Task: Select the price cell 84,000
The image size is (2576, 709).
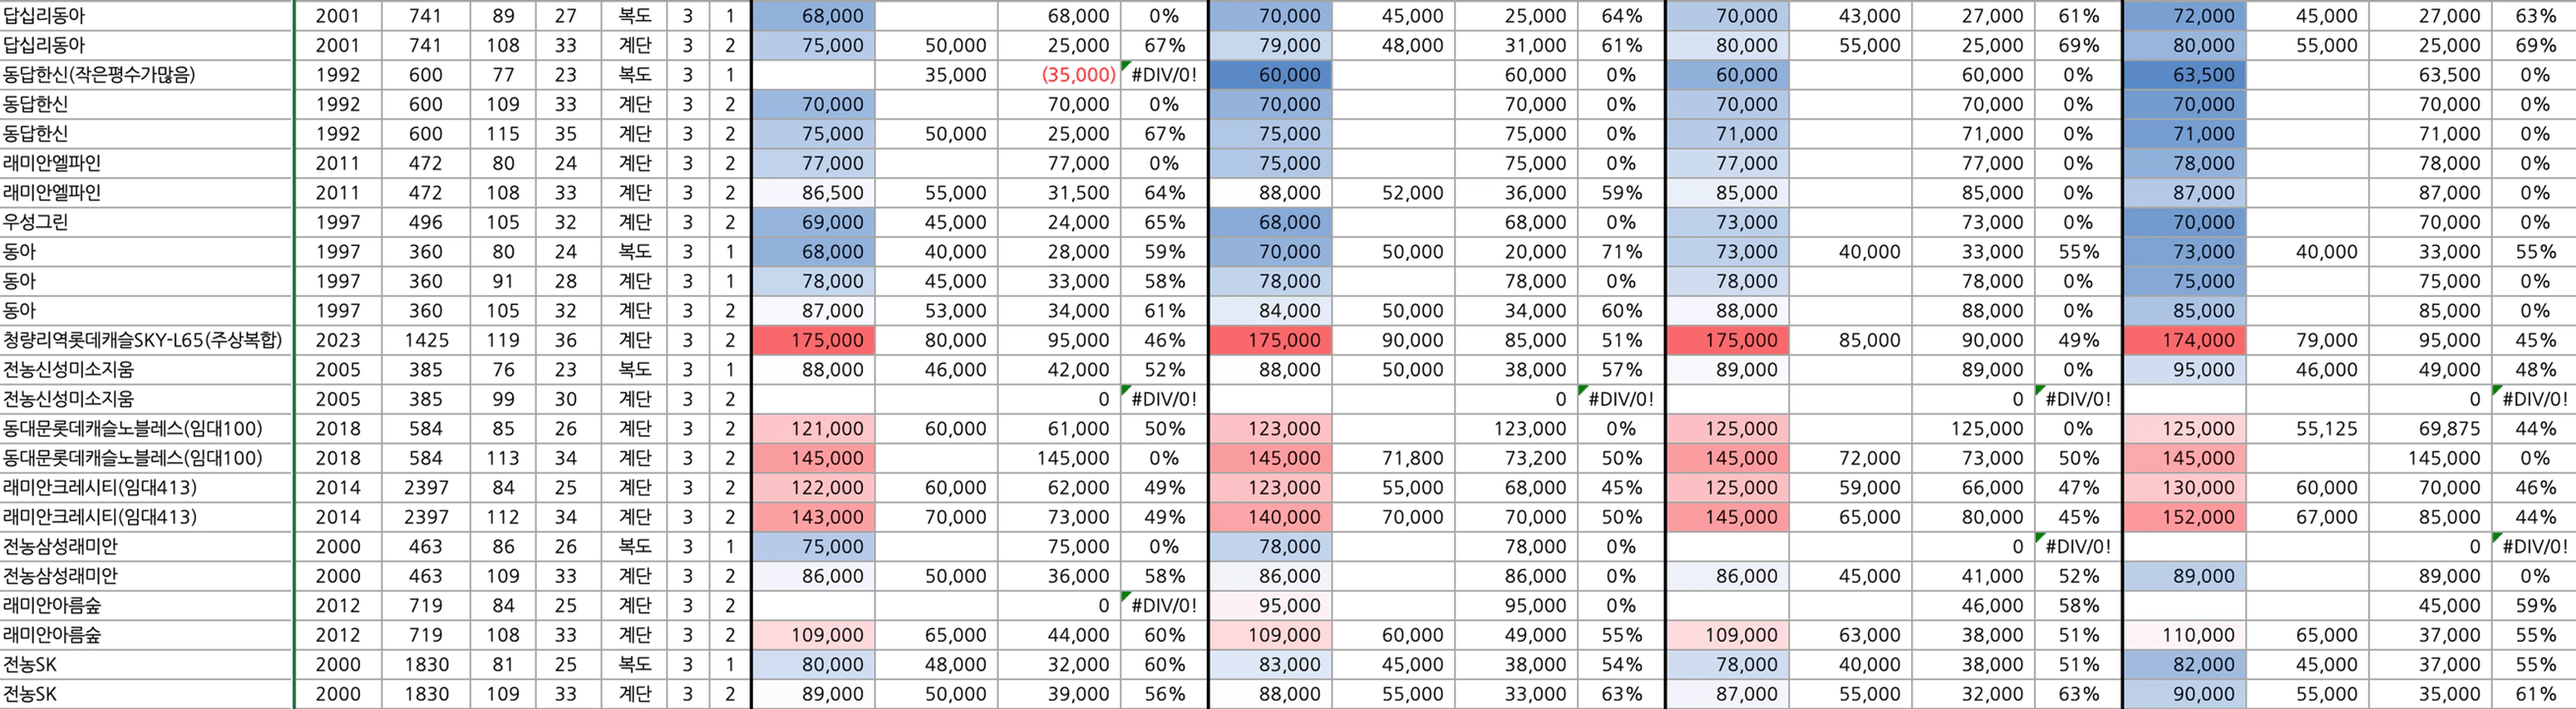Action: click(1271, 311)
